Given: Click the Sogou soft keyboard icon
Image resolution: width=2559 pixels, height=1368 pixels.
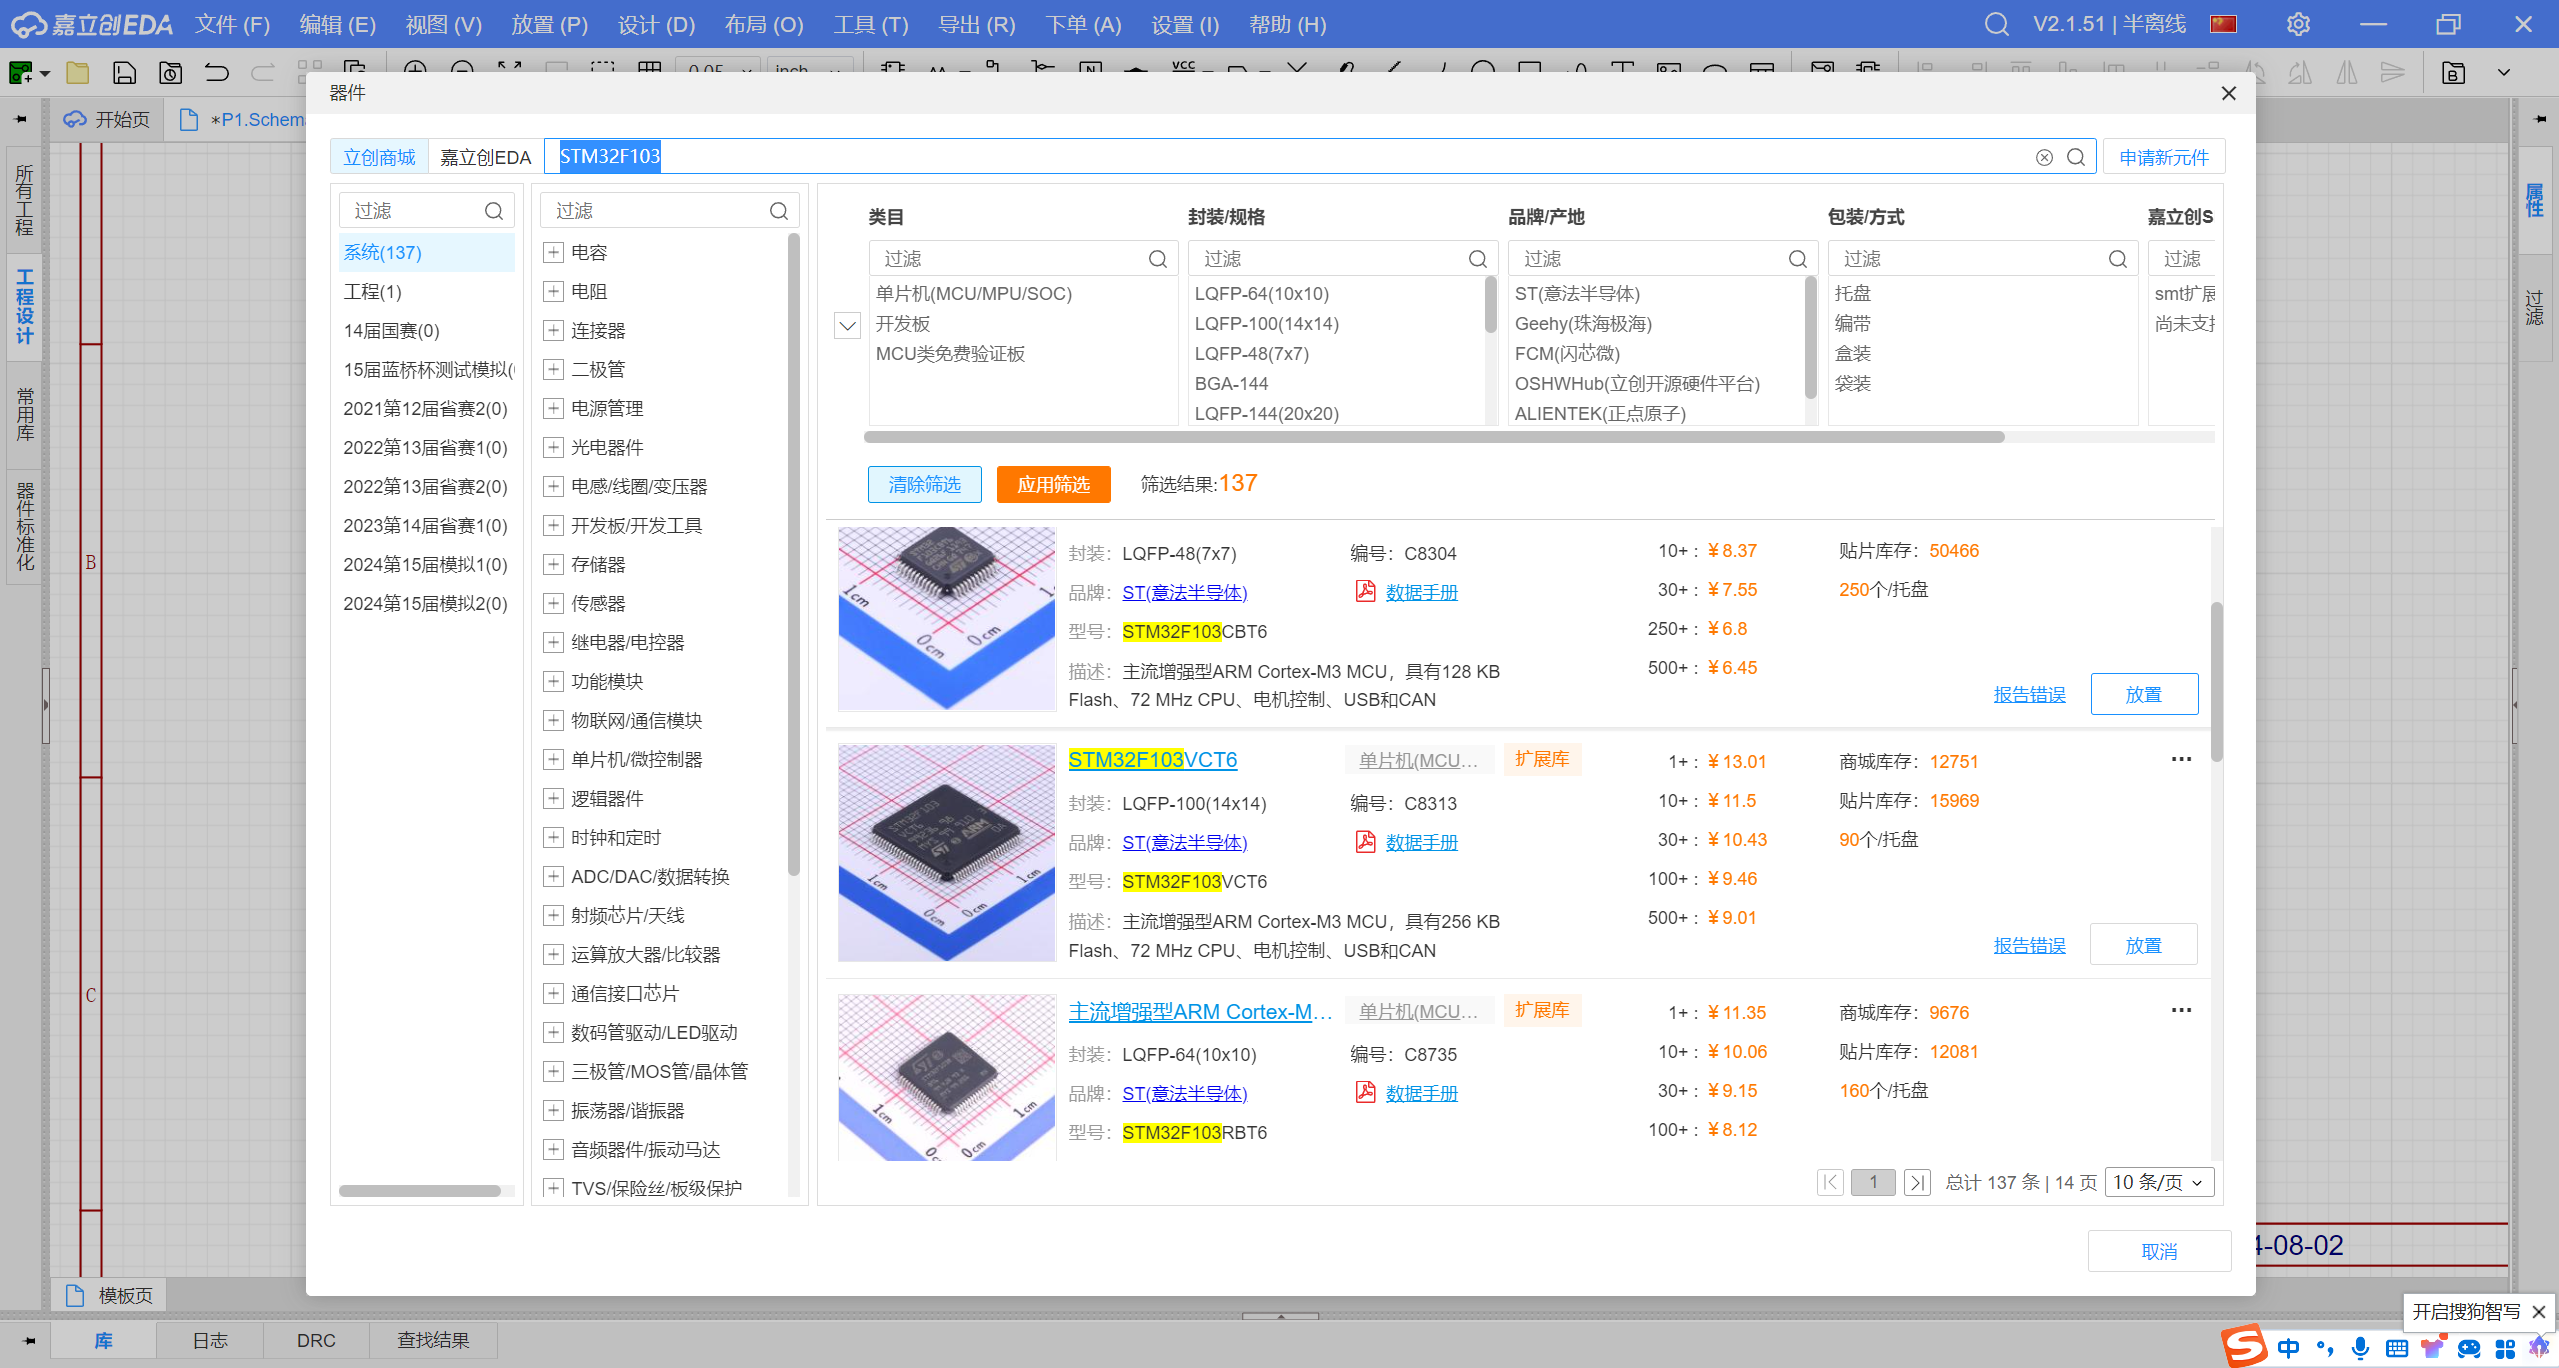Looking at the screenshot, I should point(2396,1348).
